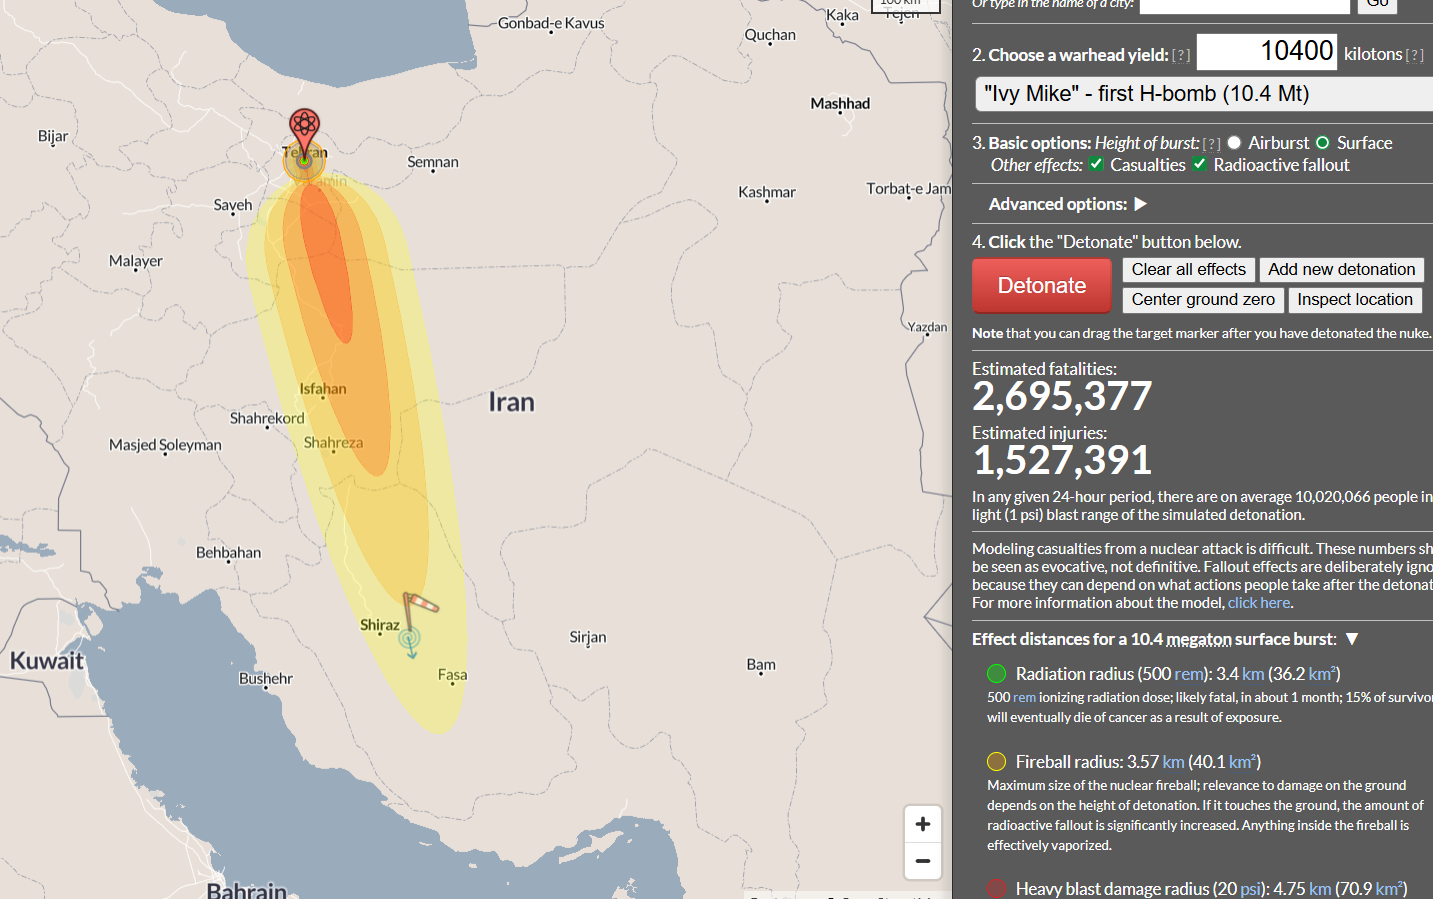This screenshot has height=899, width=1433.
Task: Follow the 'click here' model info link
Action: coord(1259,603)
